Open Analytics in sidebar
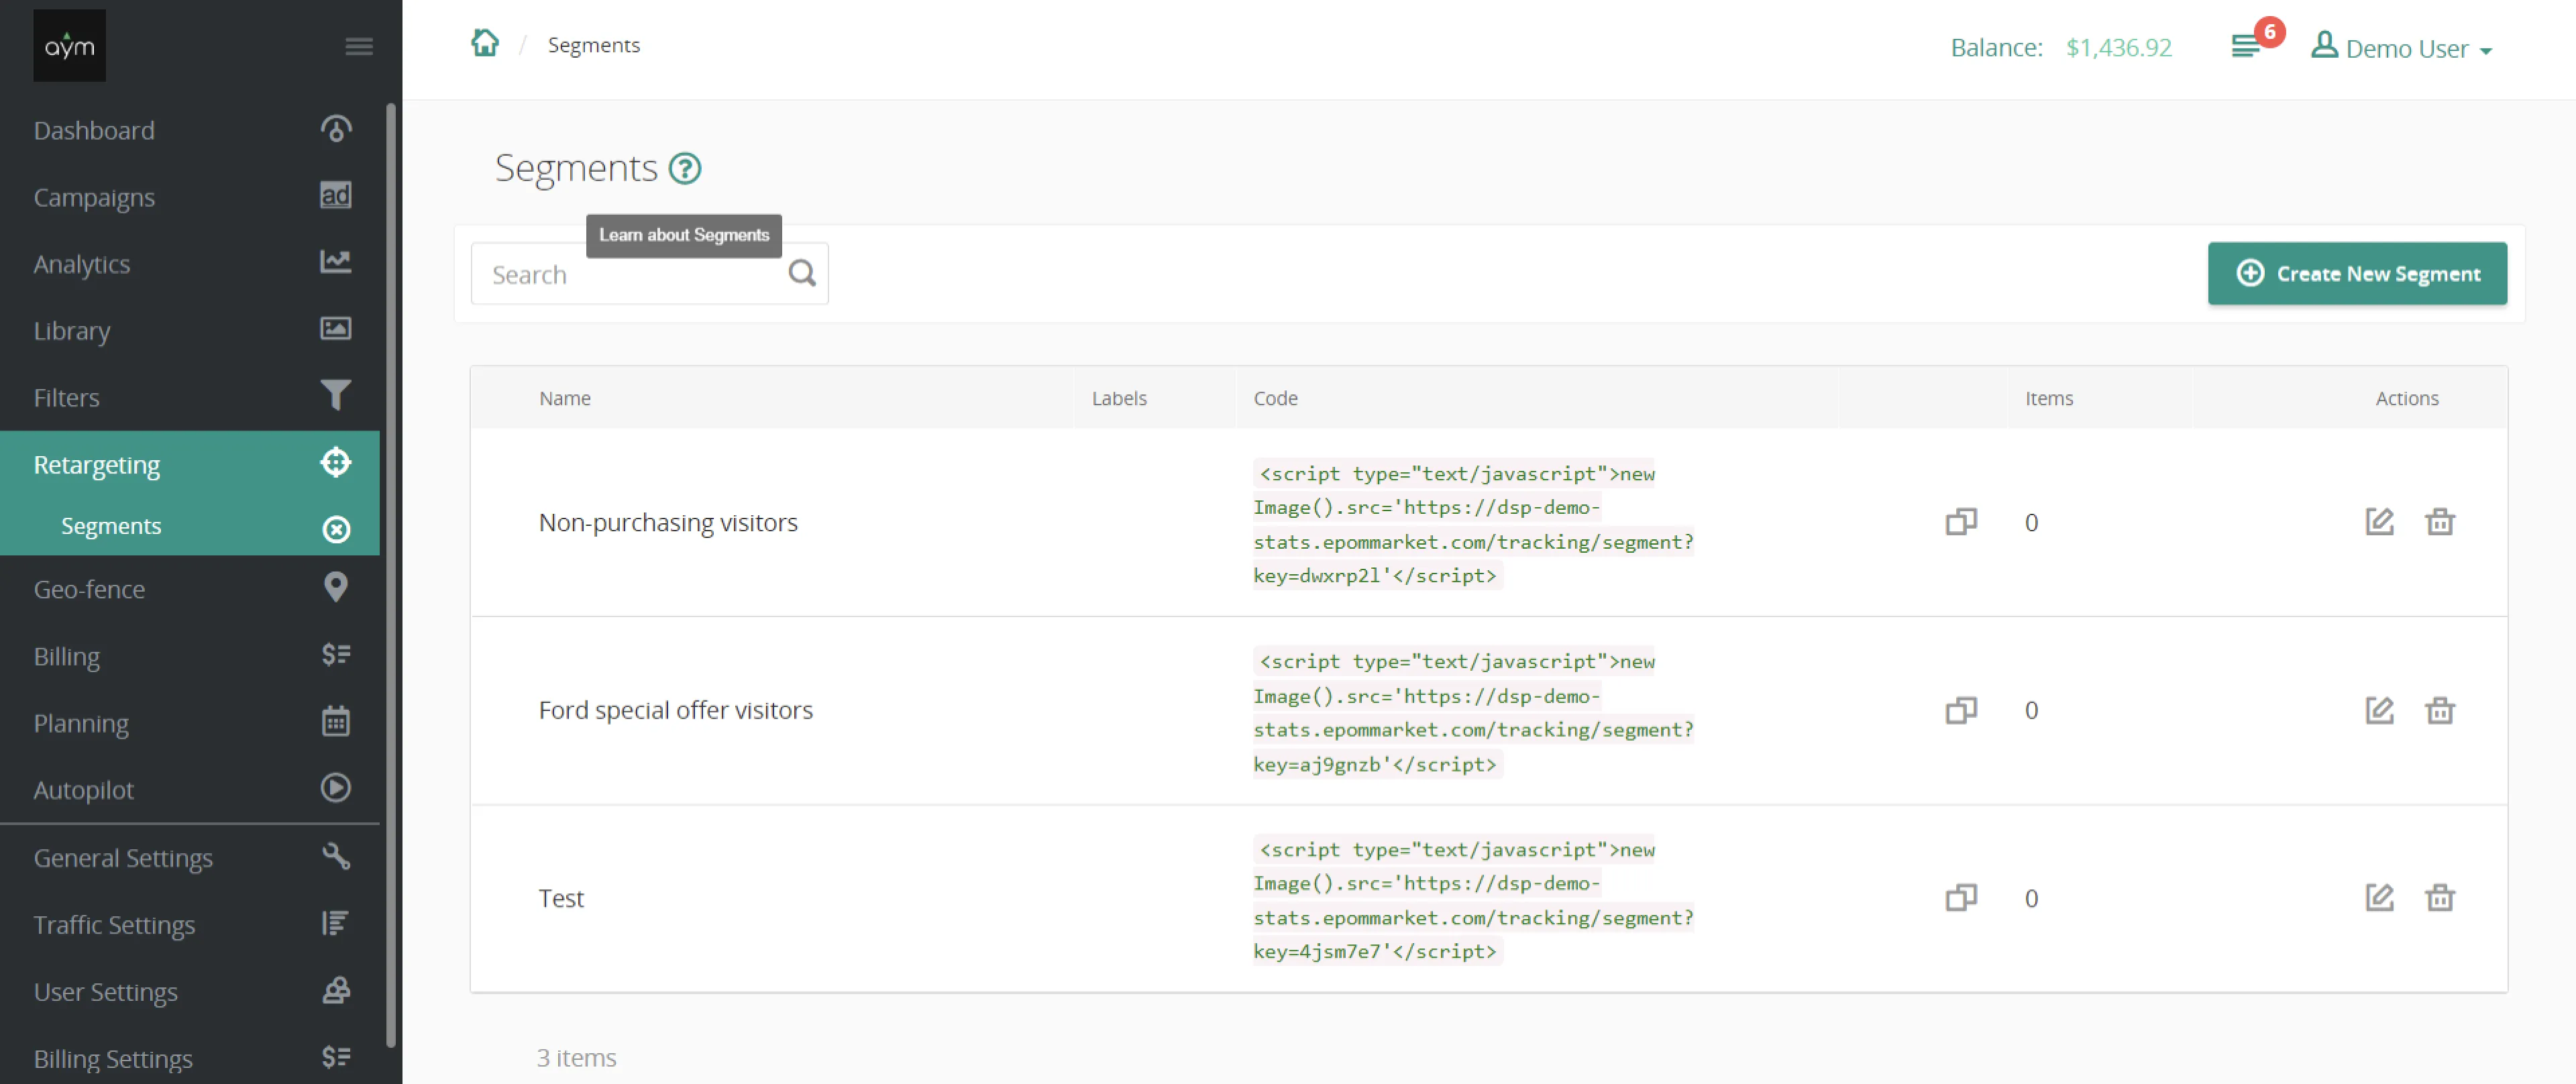Image resolution: width=2576 pixels, height=1084 pixels. coord(190,264)
